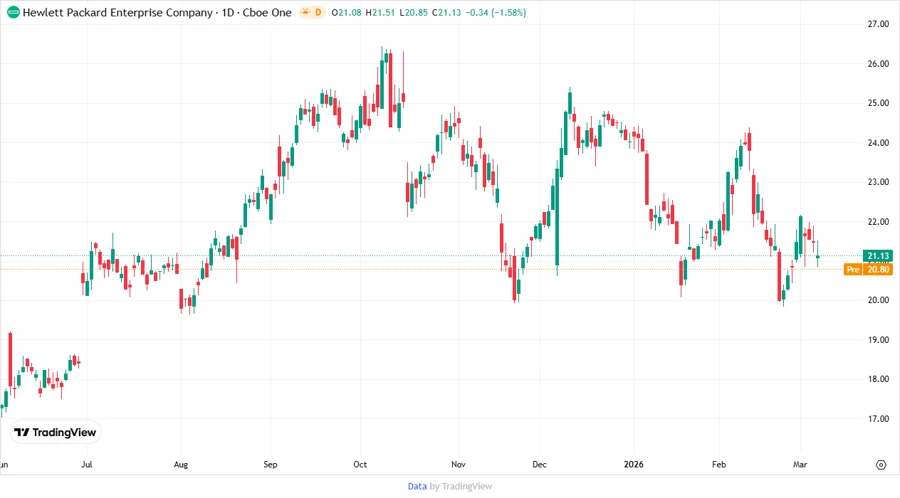Click the 18.00 price axis label

878,379
